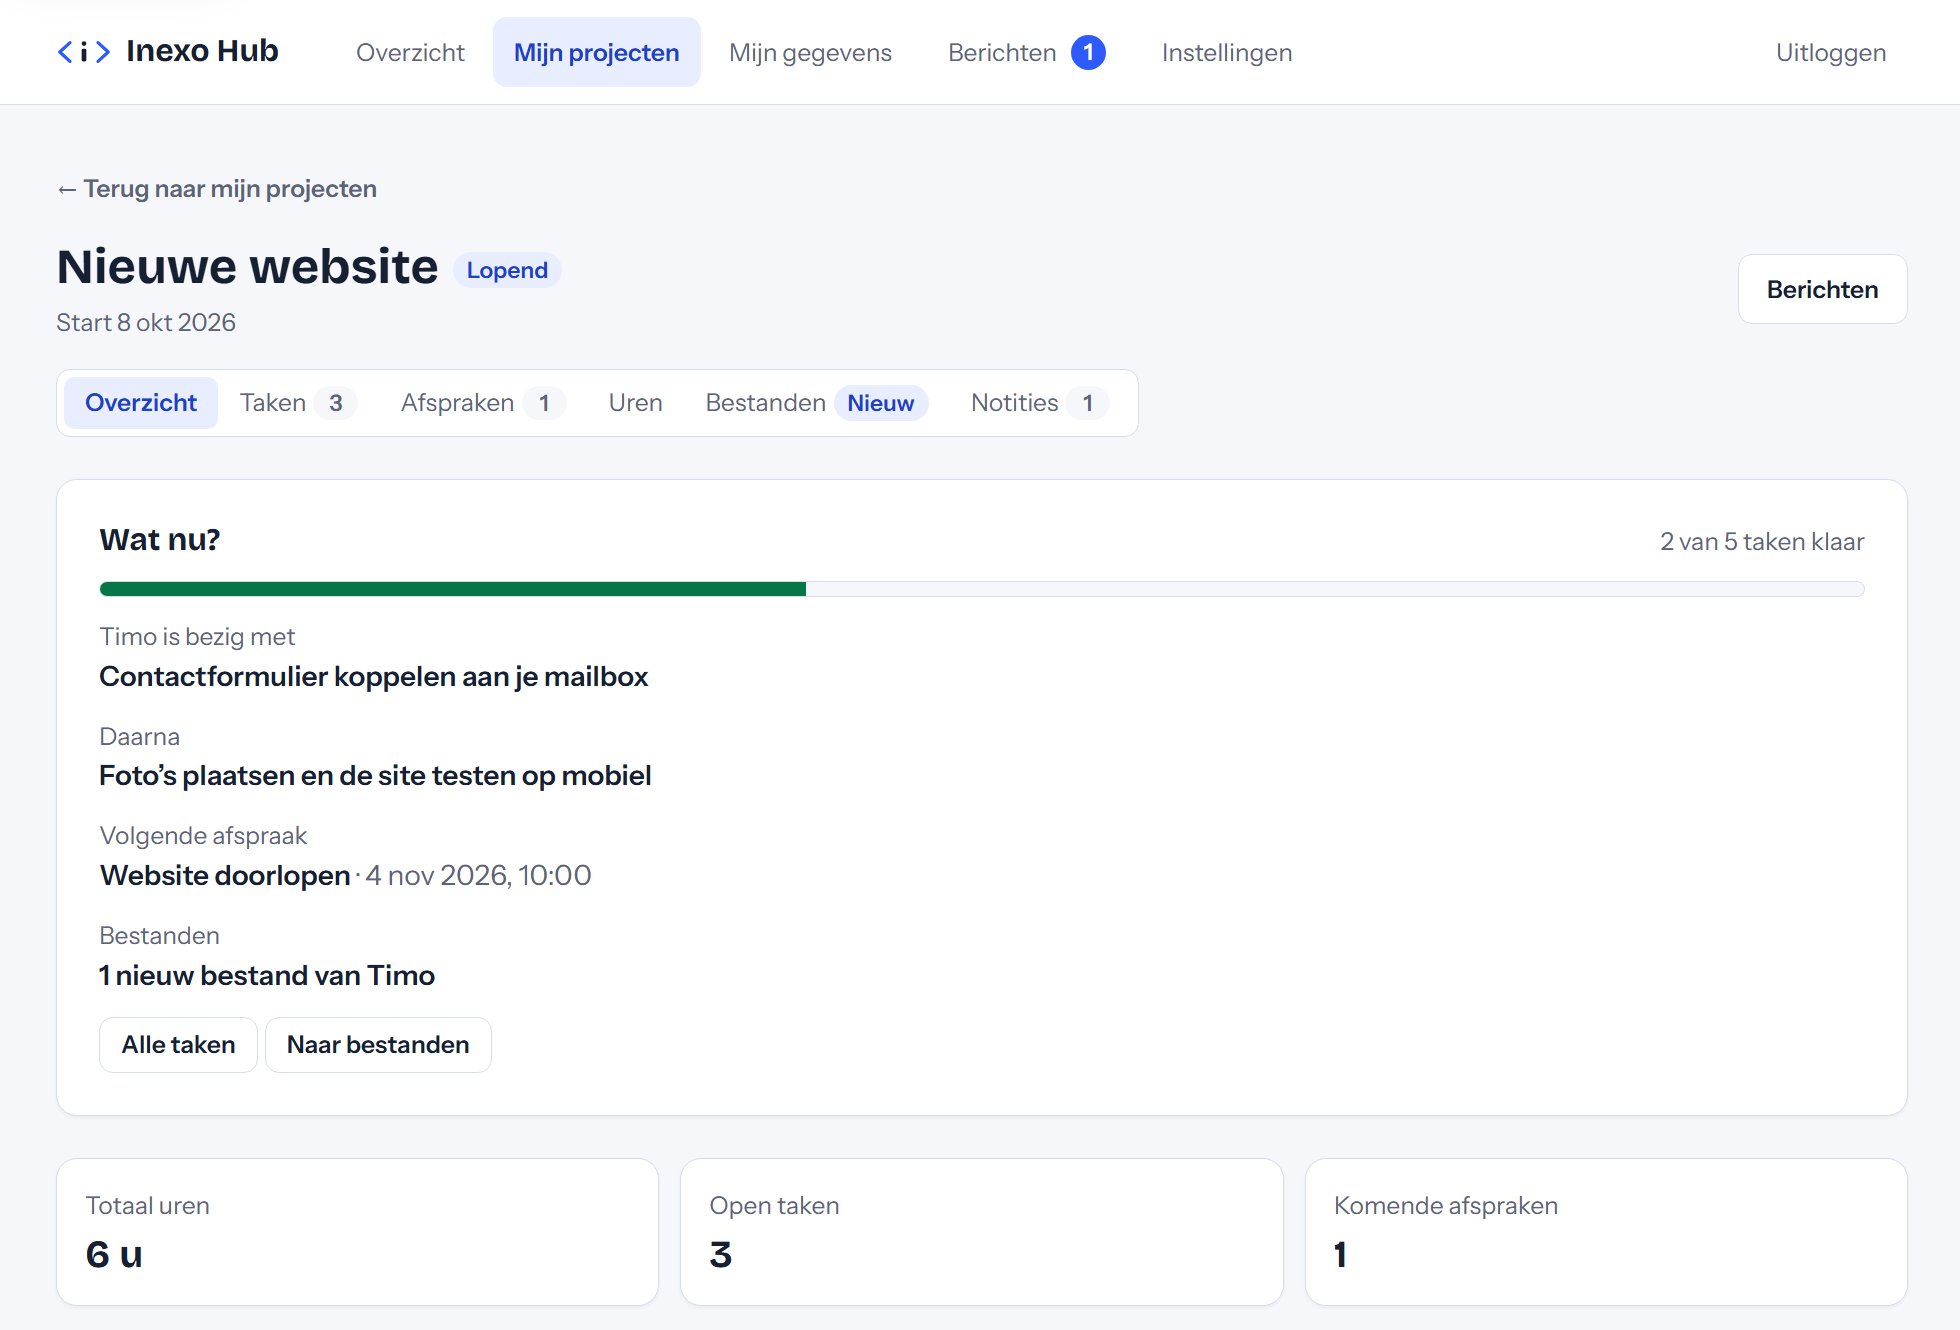
Task: Click the Inexo Hub logo icon
Action: (83, 52)
